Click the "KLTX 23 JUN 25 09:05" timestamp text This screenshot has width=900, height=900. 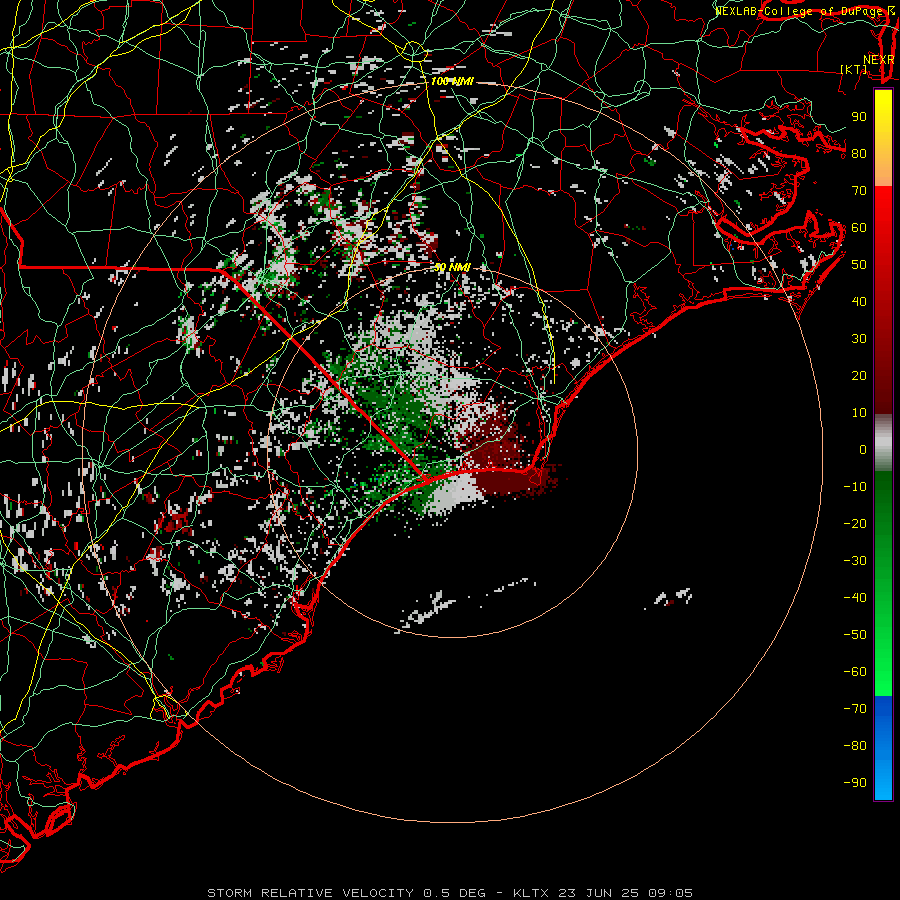603,893
